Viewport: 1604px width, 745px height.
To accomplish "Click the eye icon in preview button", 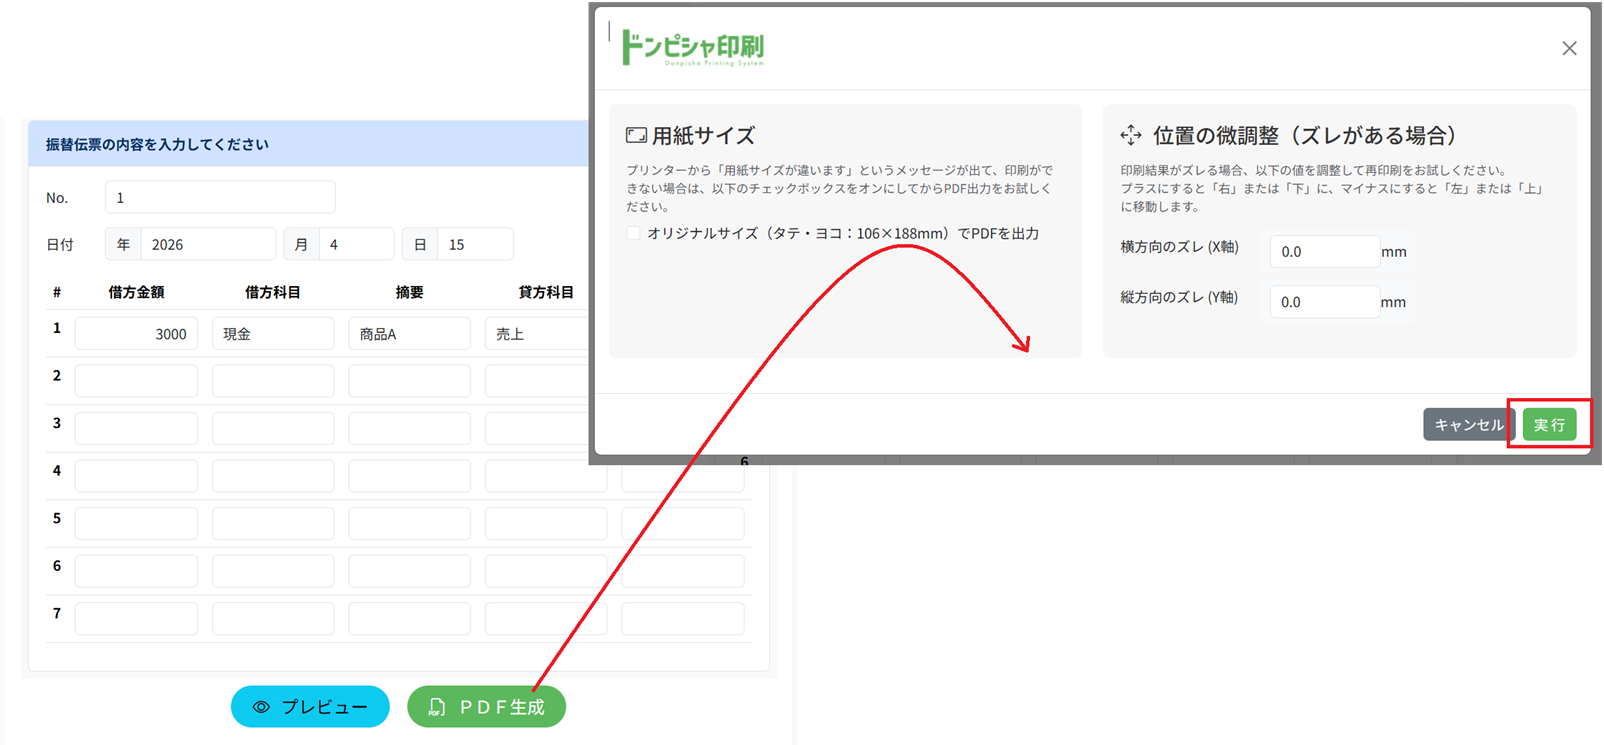I will [261, 707].
